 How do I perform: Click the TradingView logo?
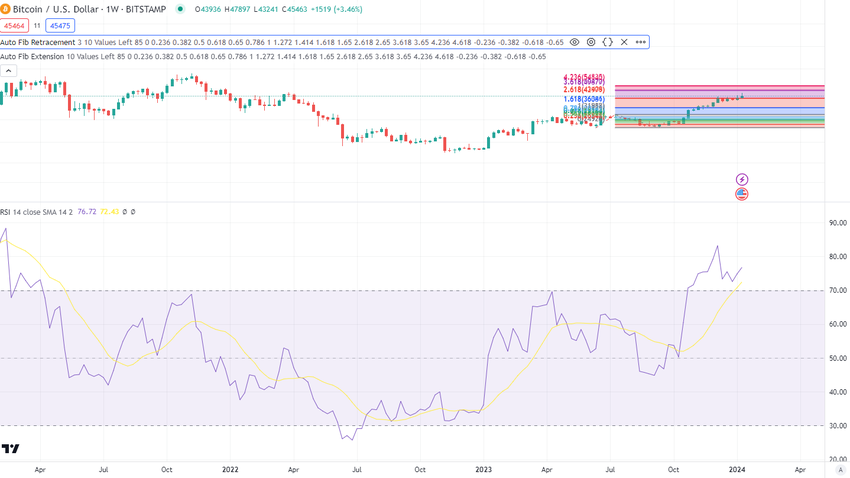10,448
